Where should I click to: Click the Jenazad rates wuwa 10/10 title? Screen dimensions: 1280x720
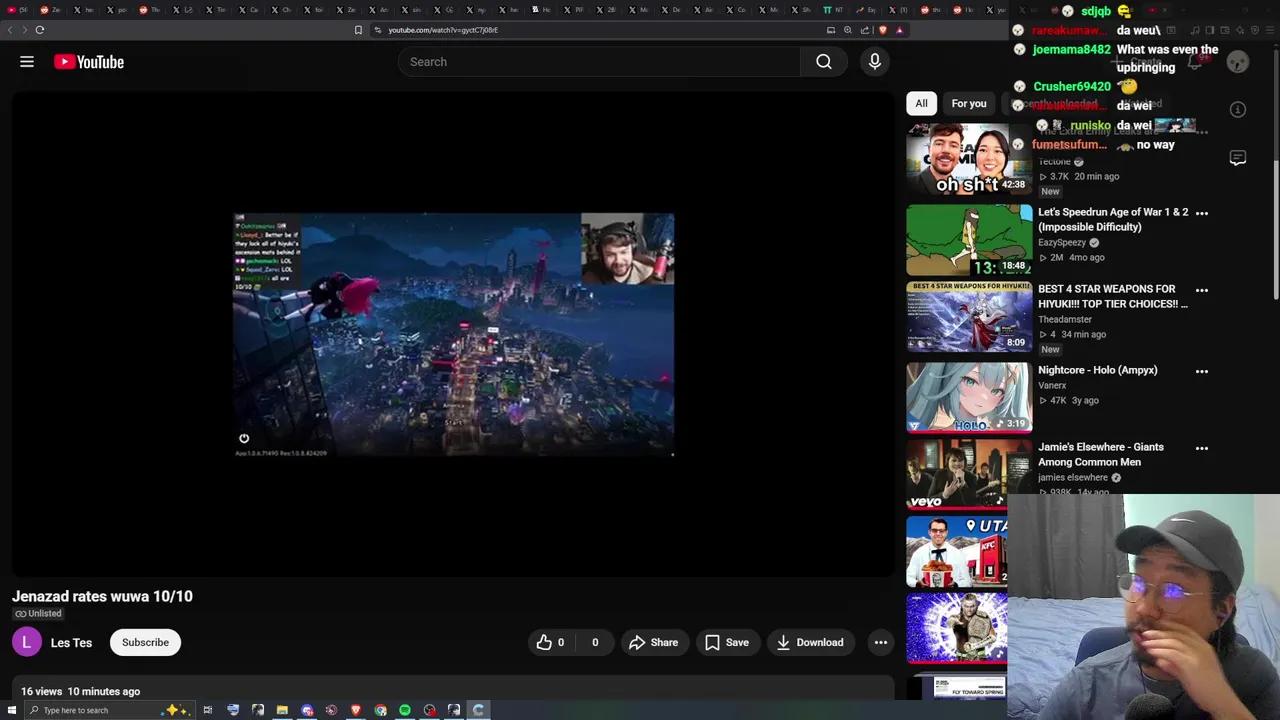coord(102,596)
